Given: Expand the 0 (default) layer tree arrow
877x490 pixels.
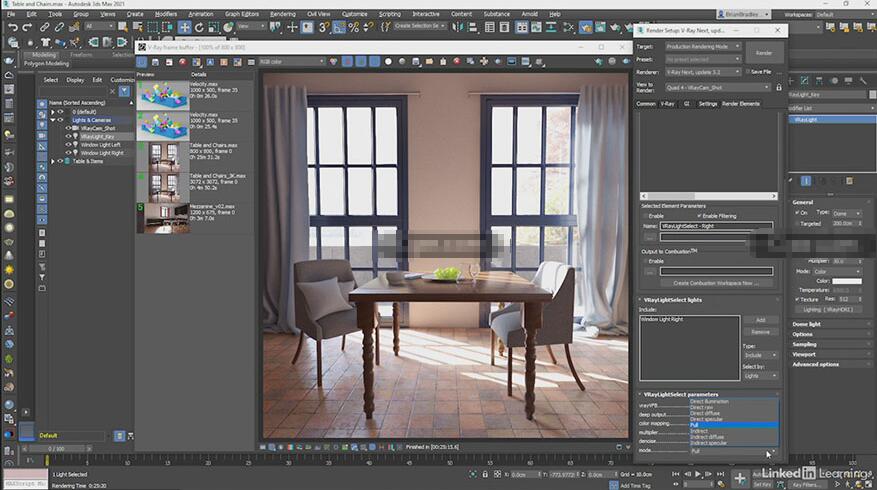Looking at the screenshot, I should tap(53, 112).
